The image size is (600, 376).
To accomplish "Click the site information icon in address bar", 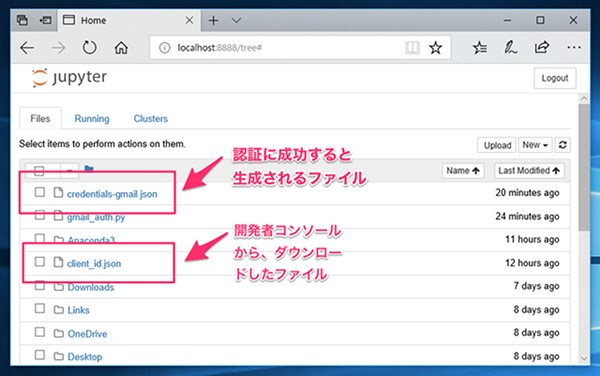I will (x=165, y=48).
